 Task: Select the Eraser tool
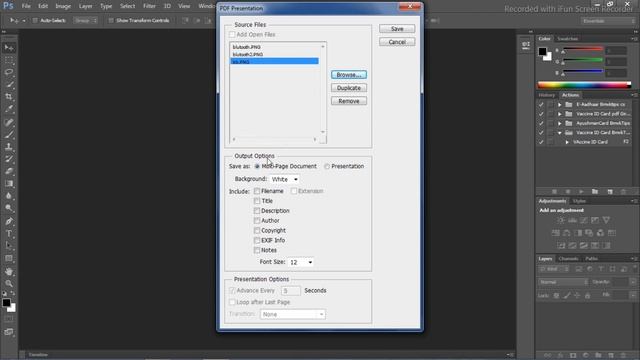pyautogui.click(x=9, y=171)
